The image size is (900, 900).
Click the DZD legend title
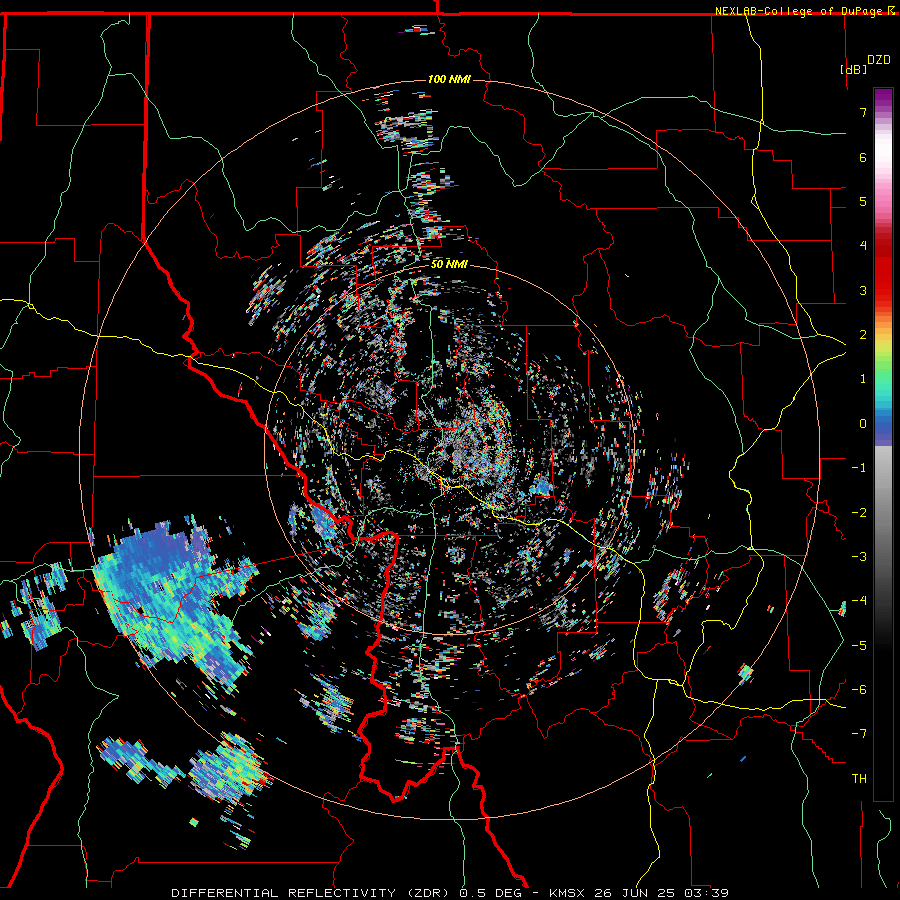pyautogui.click(x=879, y=60)
